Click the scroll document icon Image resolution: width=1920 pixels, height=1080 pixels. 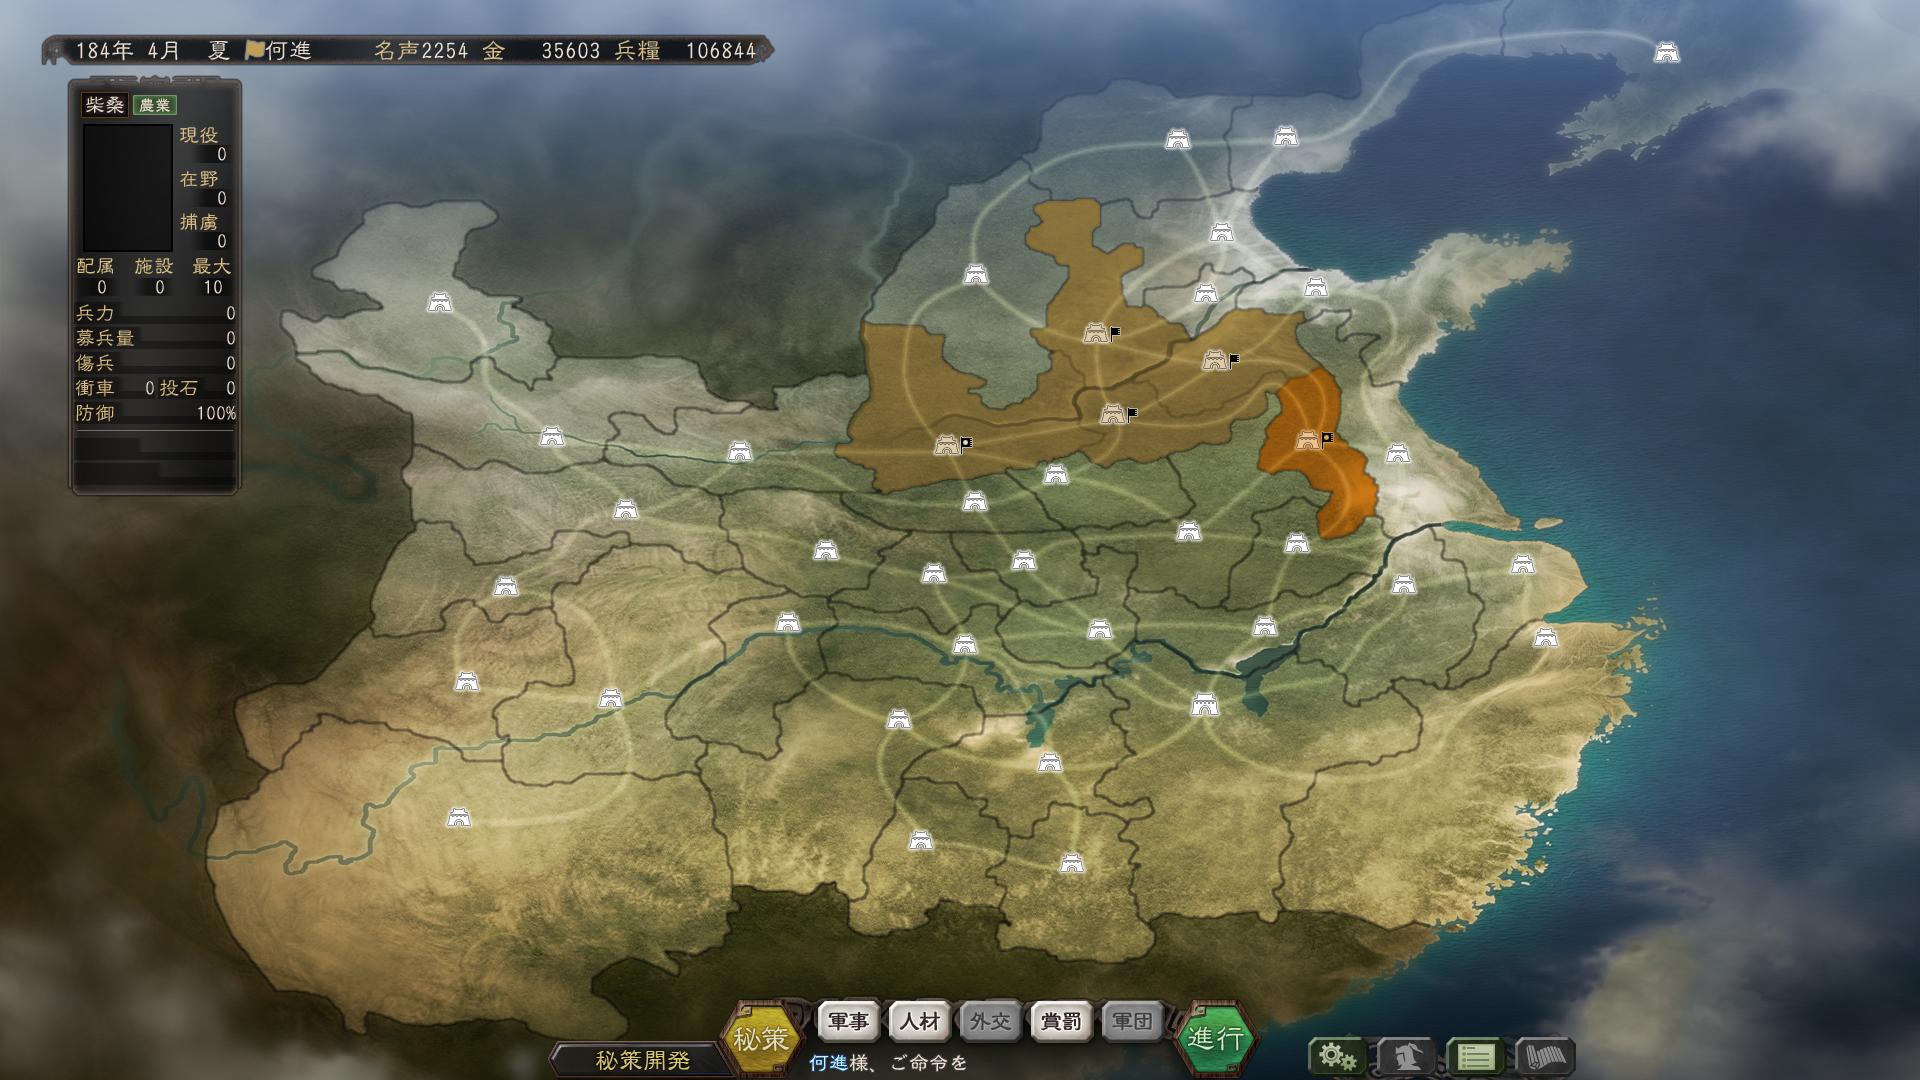click(x=1545, y=1056)
